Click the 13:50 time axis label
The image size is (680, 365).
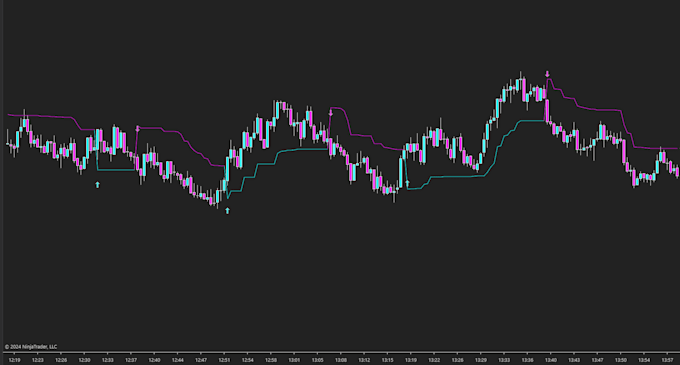(x=621, y=360)
